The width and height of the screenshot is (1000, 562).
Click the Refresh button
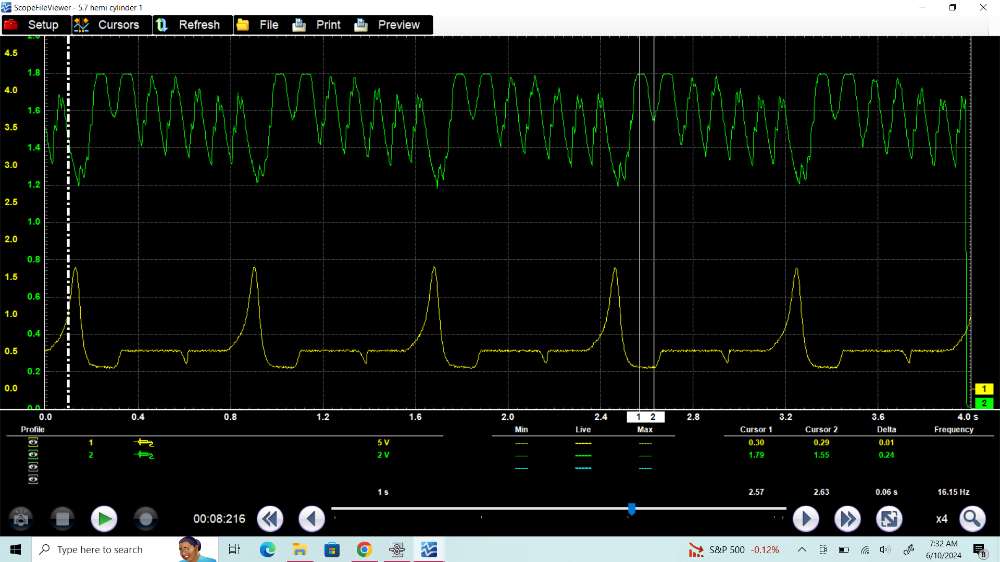(189, 24)
